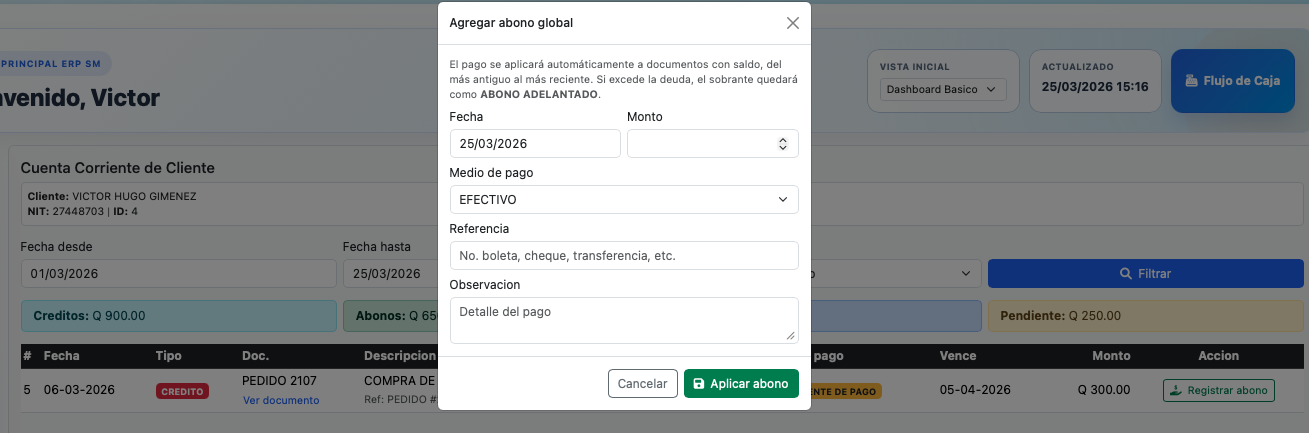Open the Ver documento link
The width and height of the screenshot is (1309, 433).
281,400
